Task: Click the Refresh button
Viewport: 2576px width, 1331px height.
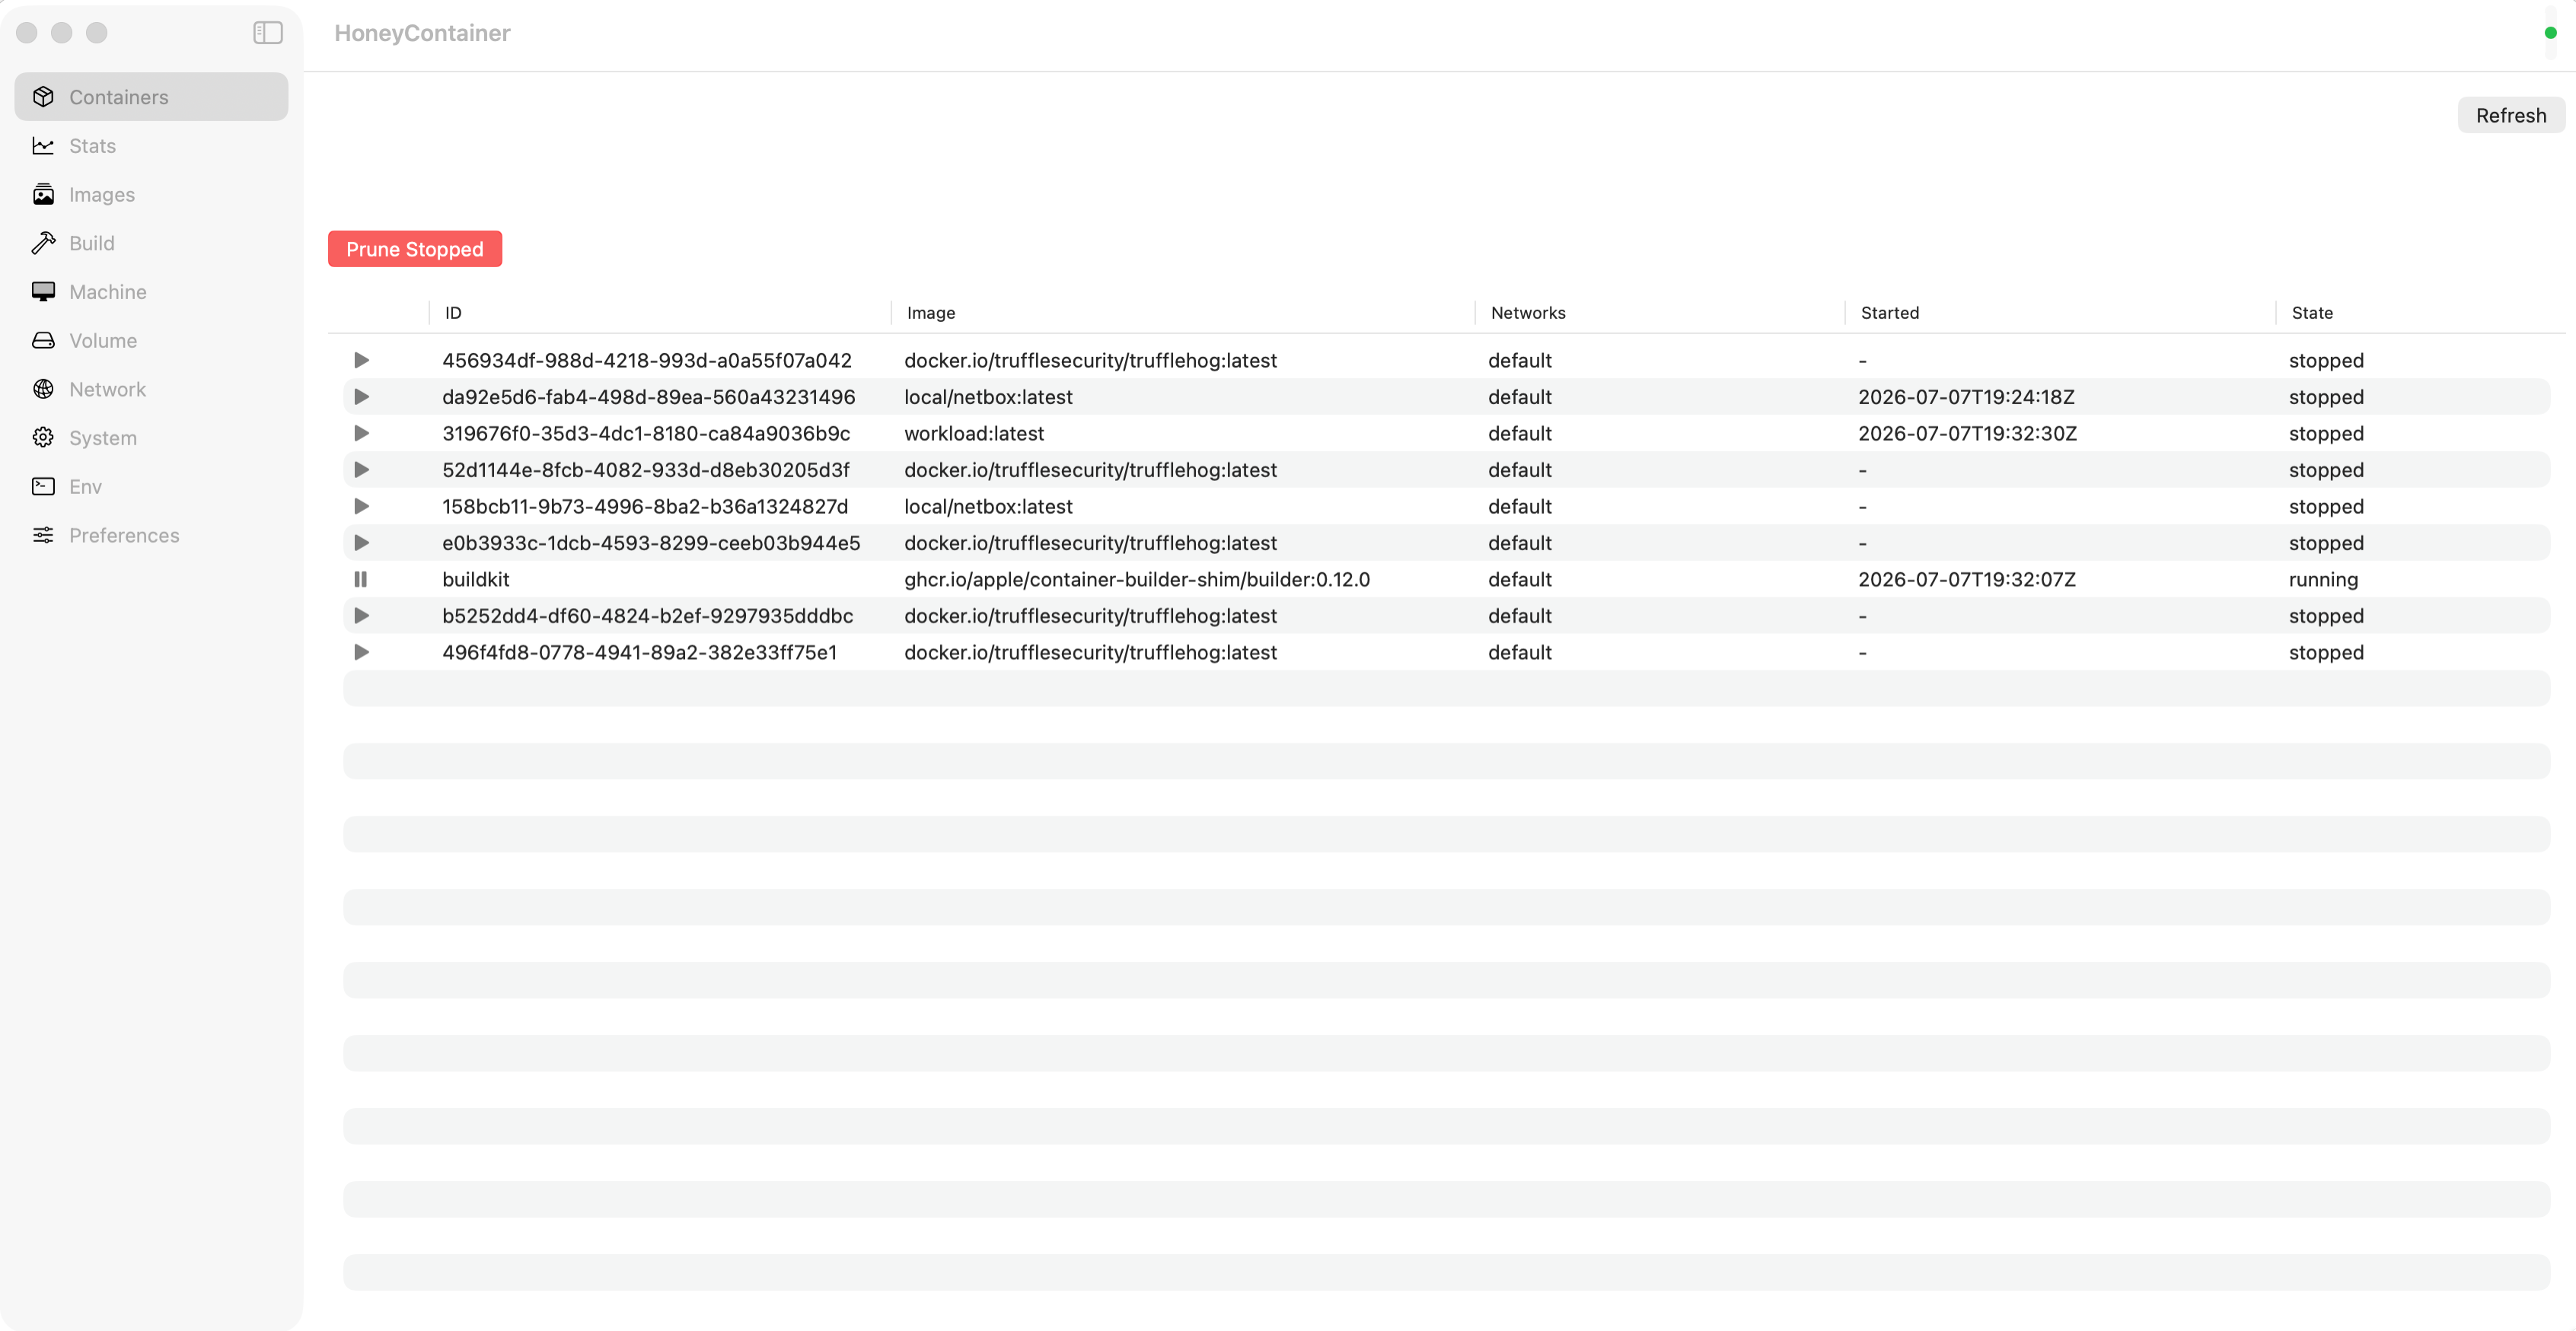Action: pyautogui.click(x=2510, y=115)
